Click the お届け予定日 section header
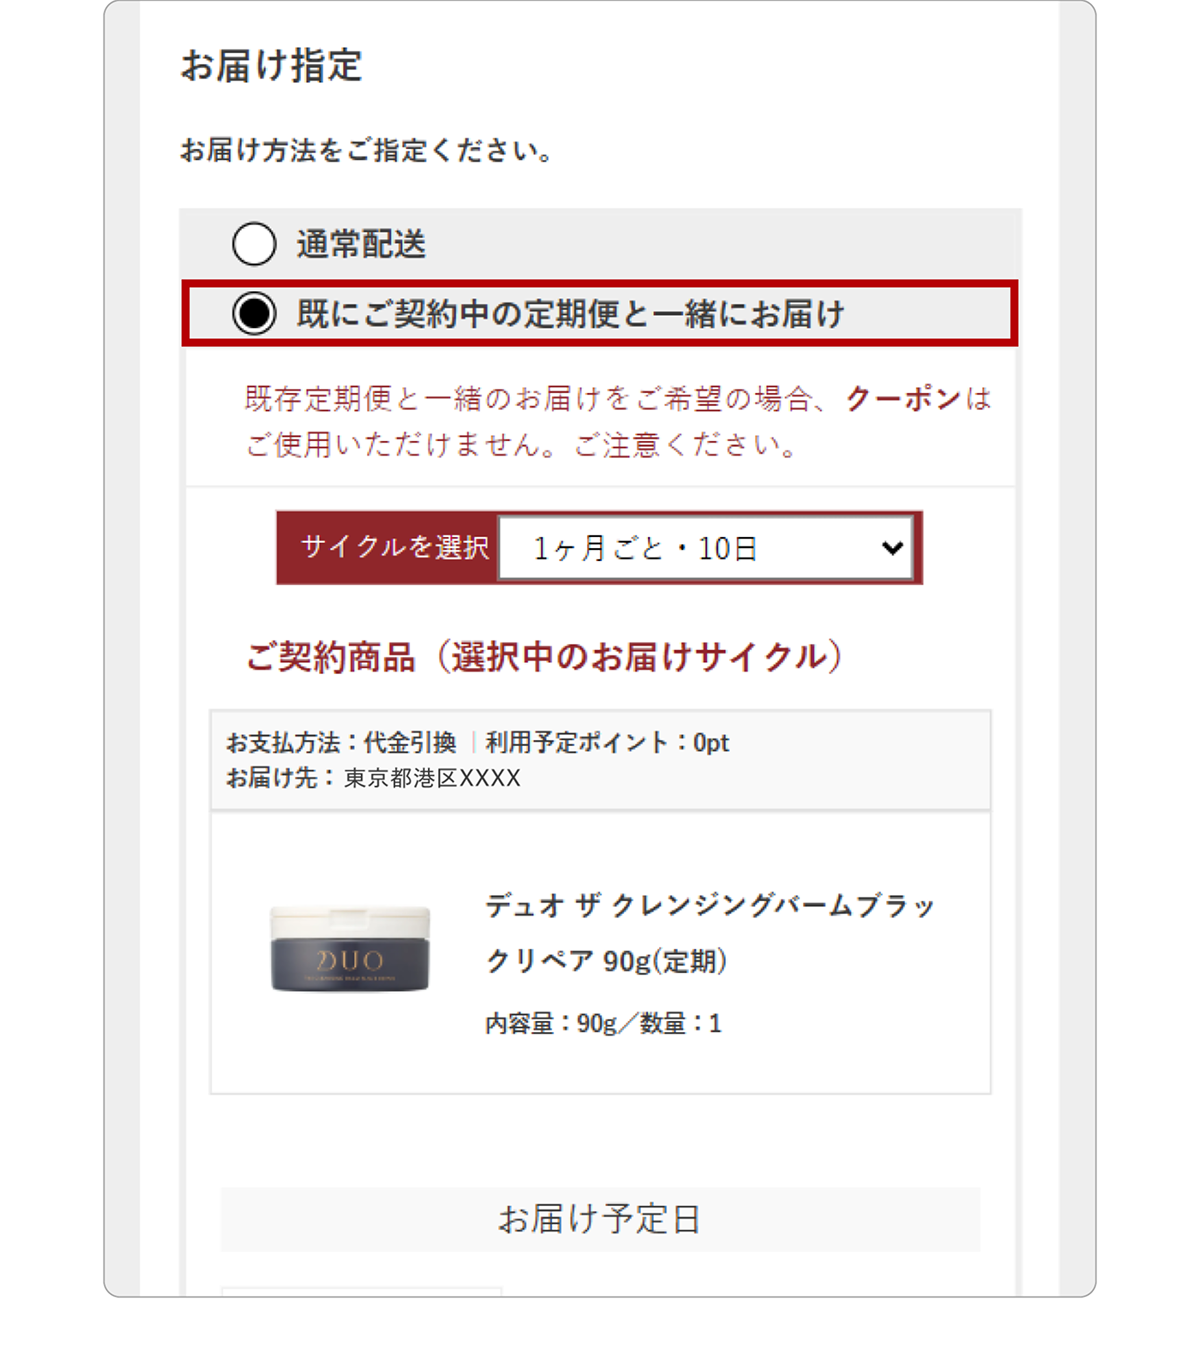The height and width of the screenshot is (1360, 1200). tap(600, 1219)
